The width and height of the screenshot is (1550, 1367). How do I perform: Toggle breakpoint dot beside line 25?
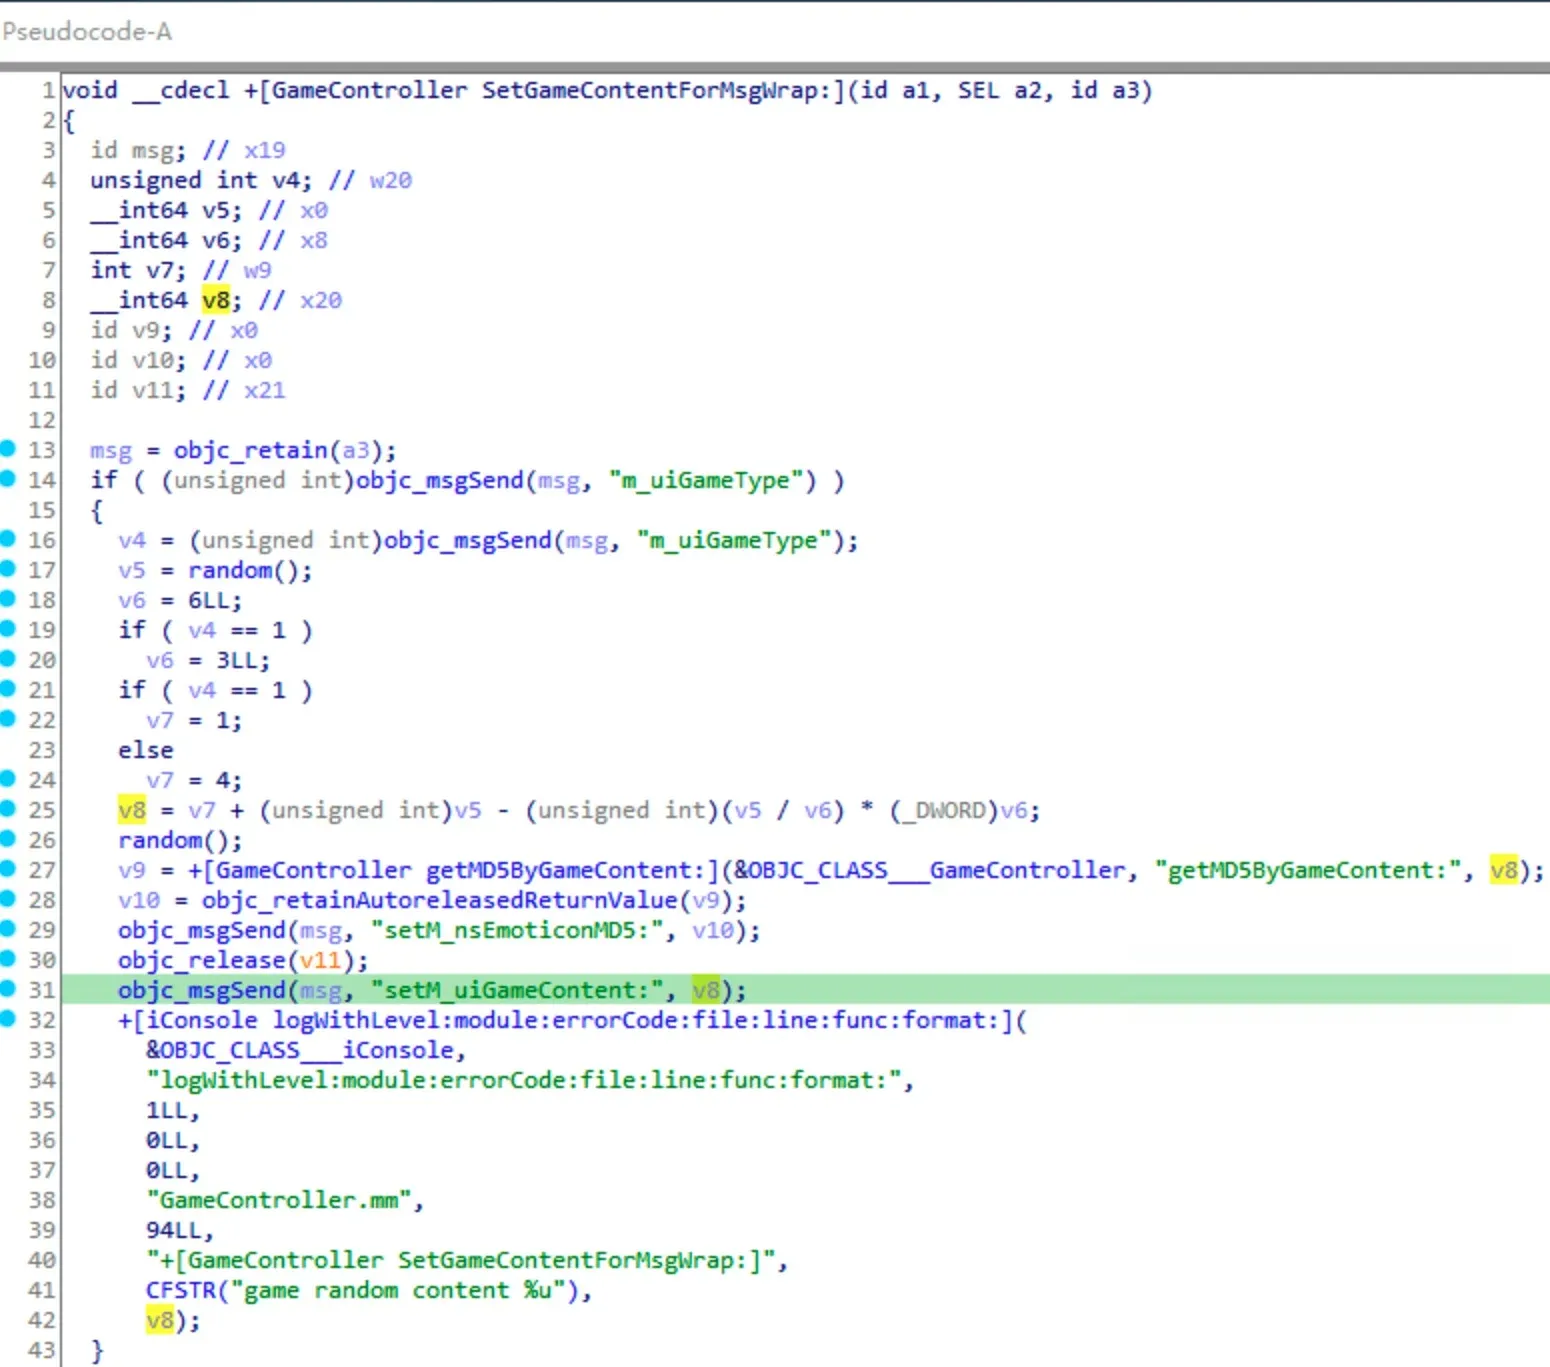pyautogui.click(x=8, y=809)
